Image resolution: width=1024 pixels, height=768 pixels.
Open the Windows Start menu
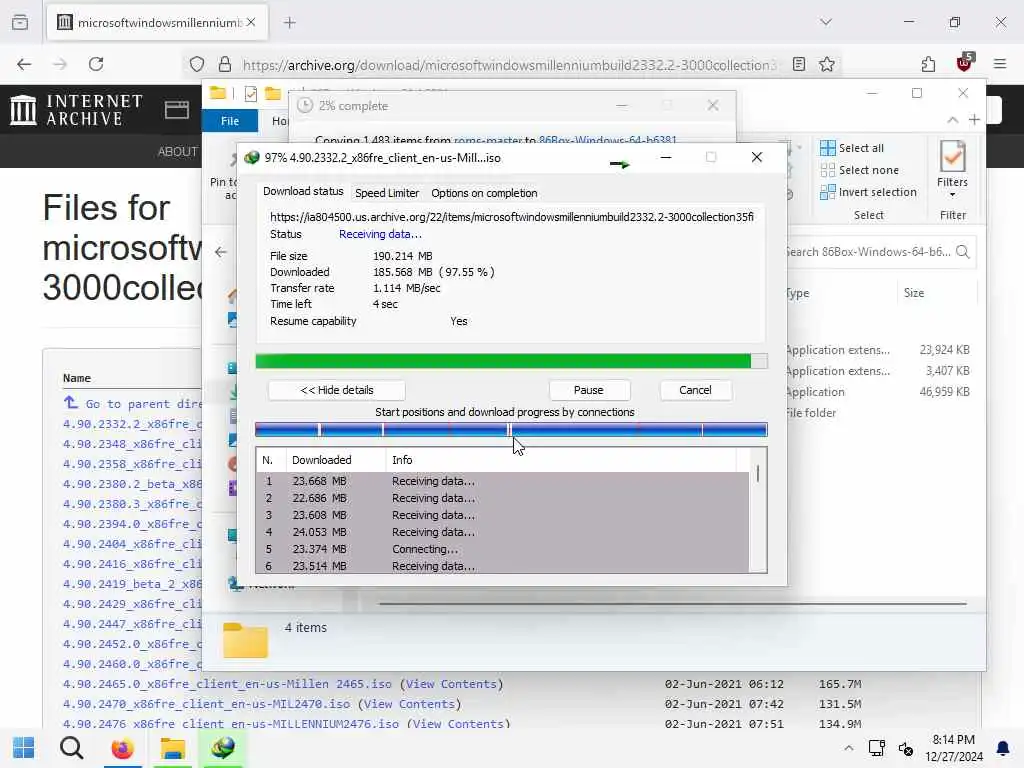pos(24,748)
